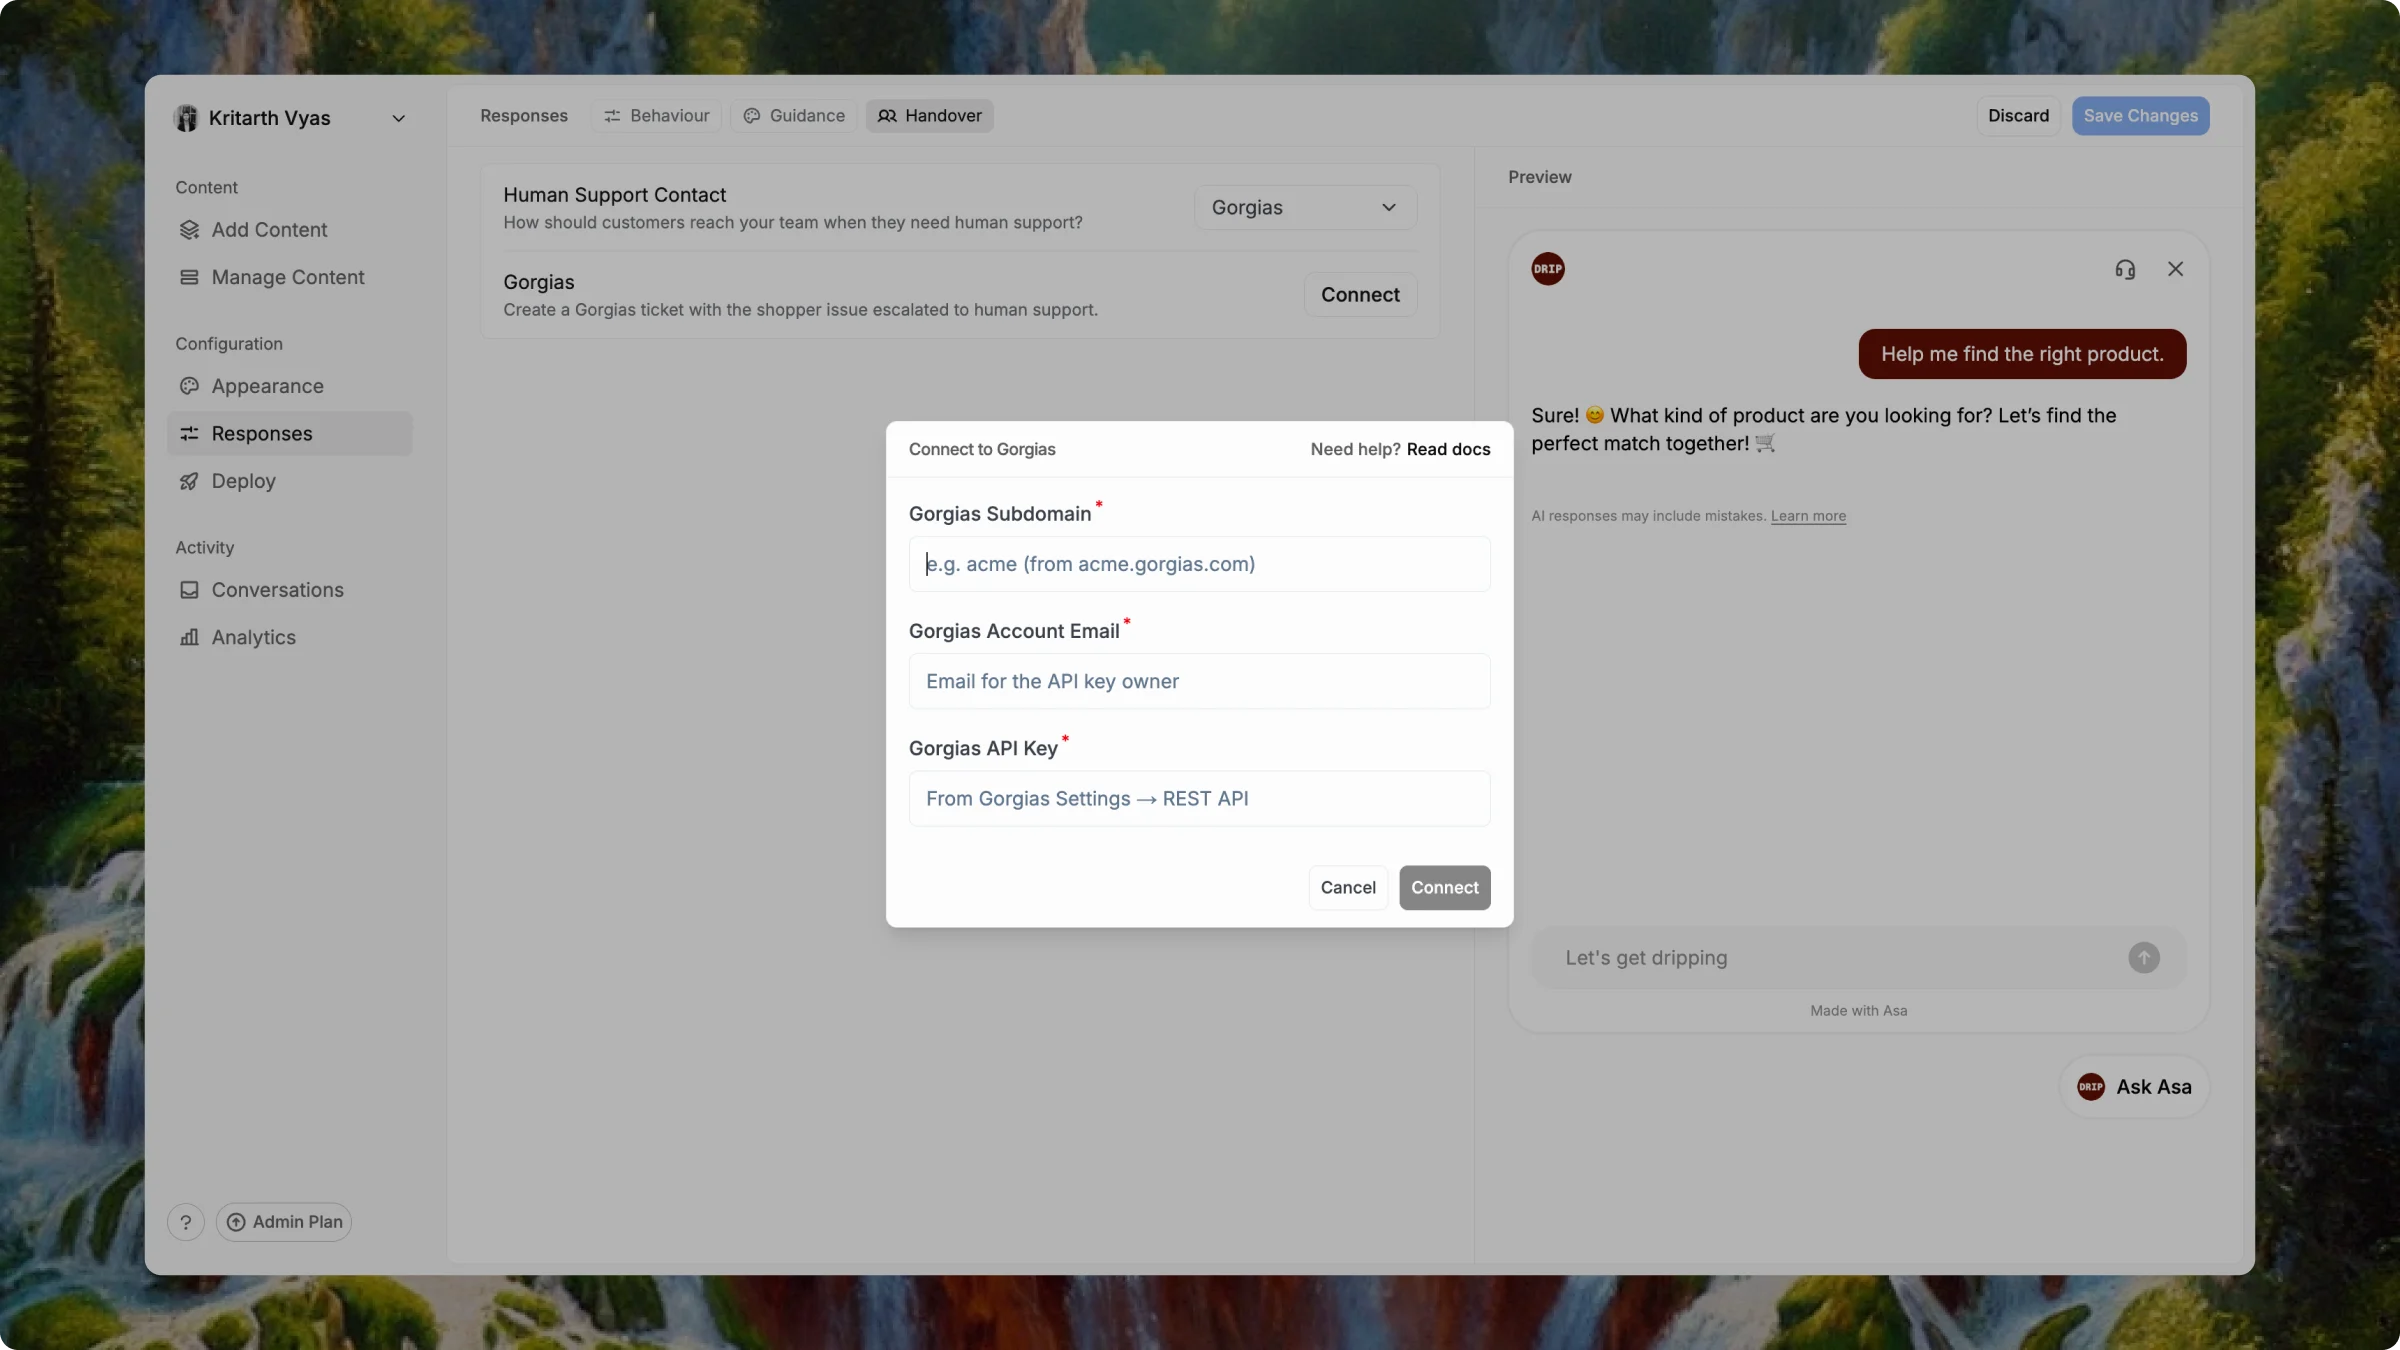Click the Manage Content stack icon

point(189,277)
